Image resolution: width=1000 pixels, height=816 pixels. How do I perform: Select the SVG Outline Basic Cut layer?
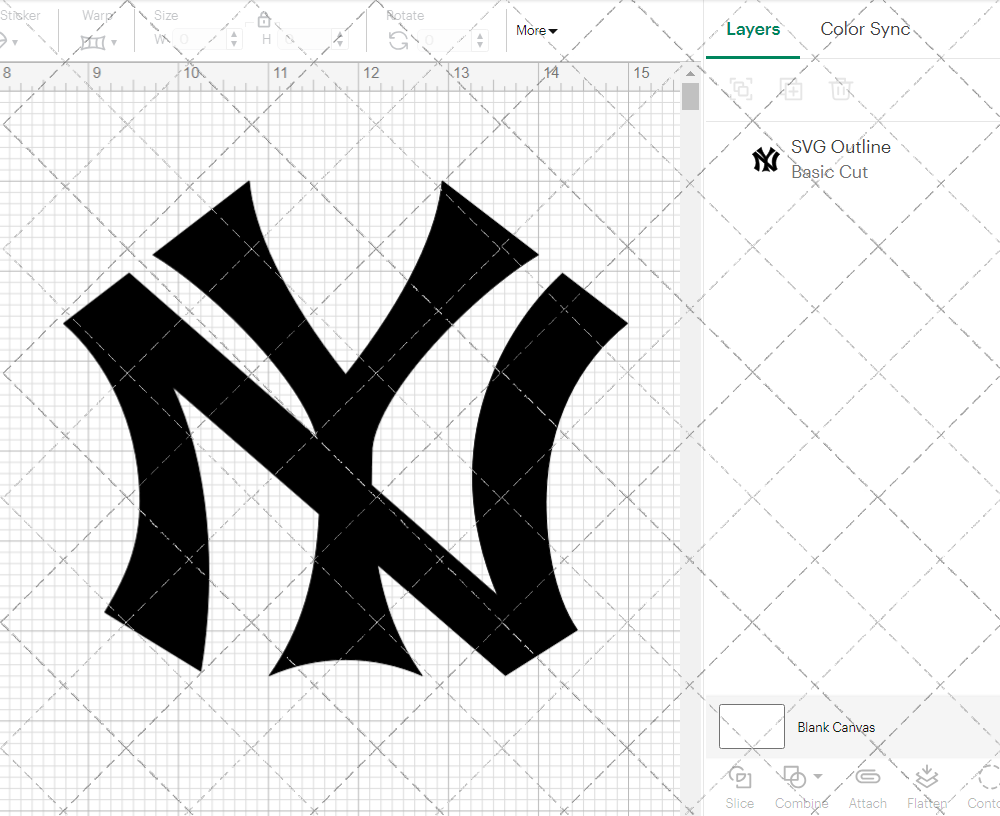coord(840,159)
